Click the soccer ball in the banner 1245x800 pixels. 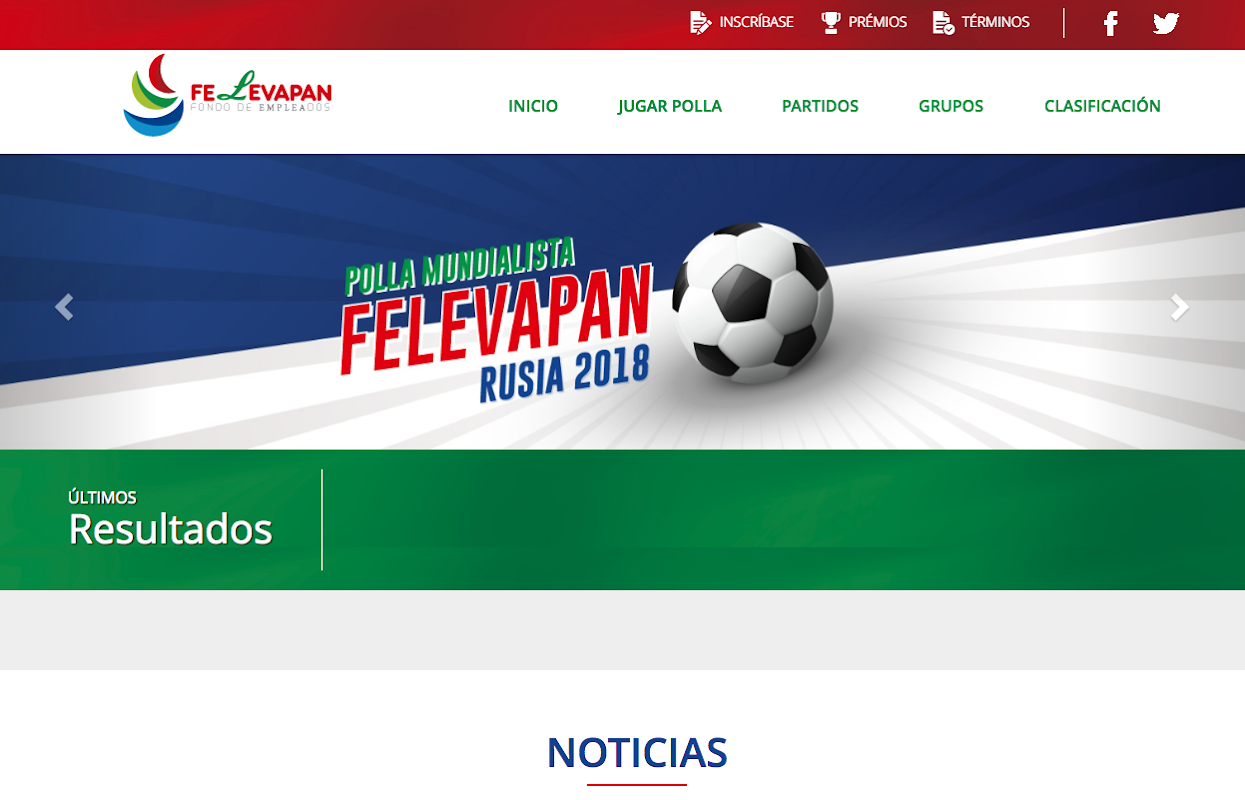752,301
